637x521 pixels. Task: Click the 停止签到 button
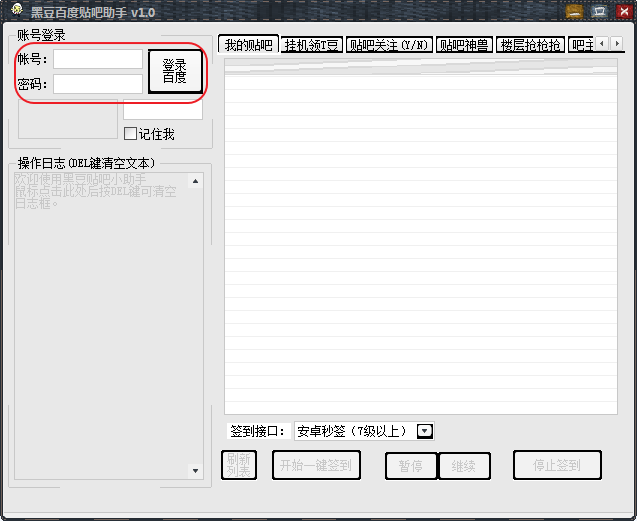pos(557,465)
